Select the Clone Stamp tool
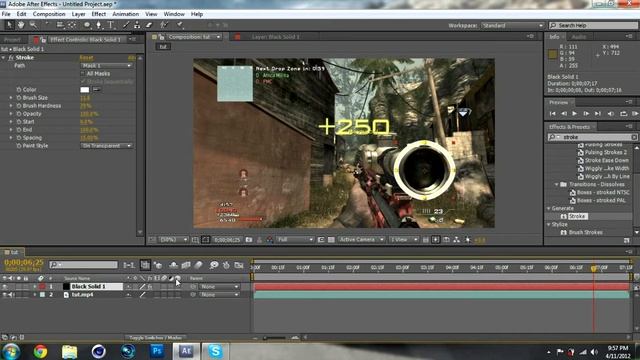Viewport: 640px width, 360px height. click(137, 25)
